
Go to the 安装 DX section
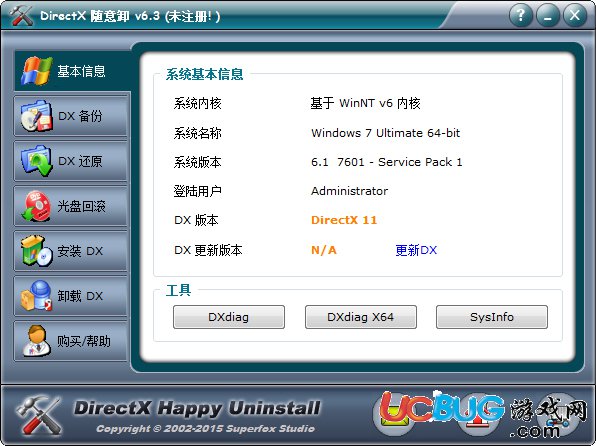coord(71,251)
